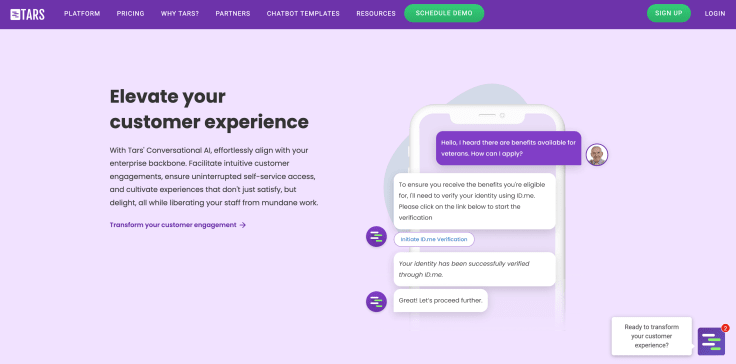
Task: Go to Chatbot Templates
Action: 303,14
